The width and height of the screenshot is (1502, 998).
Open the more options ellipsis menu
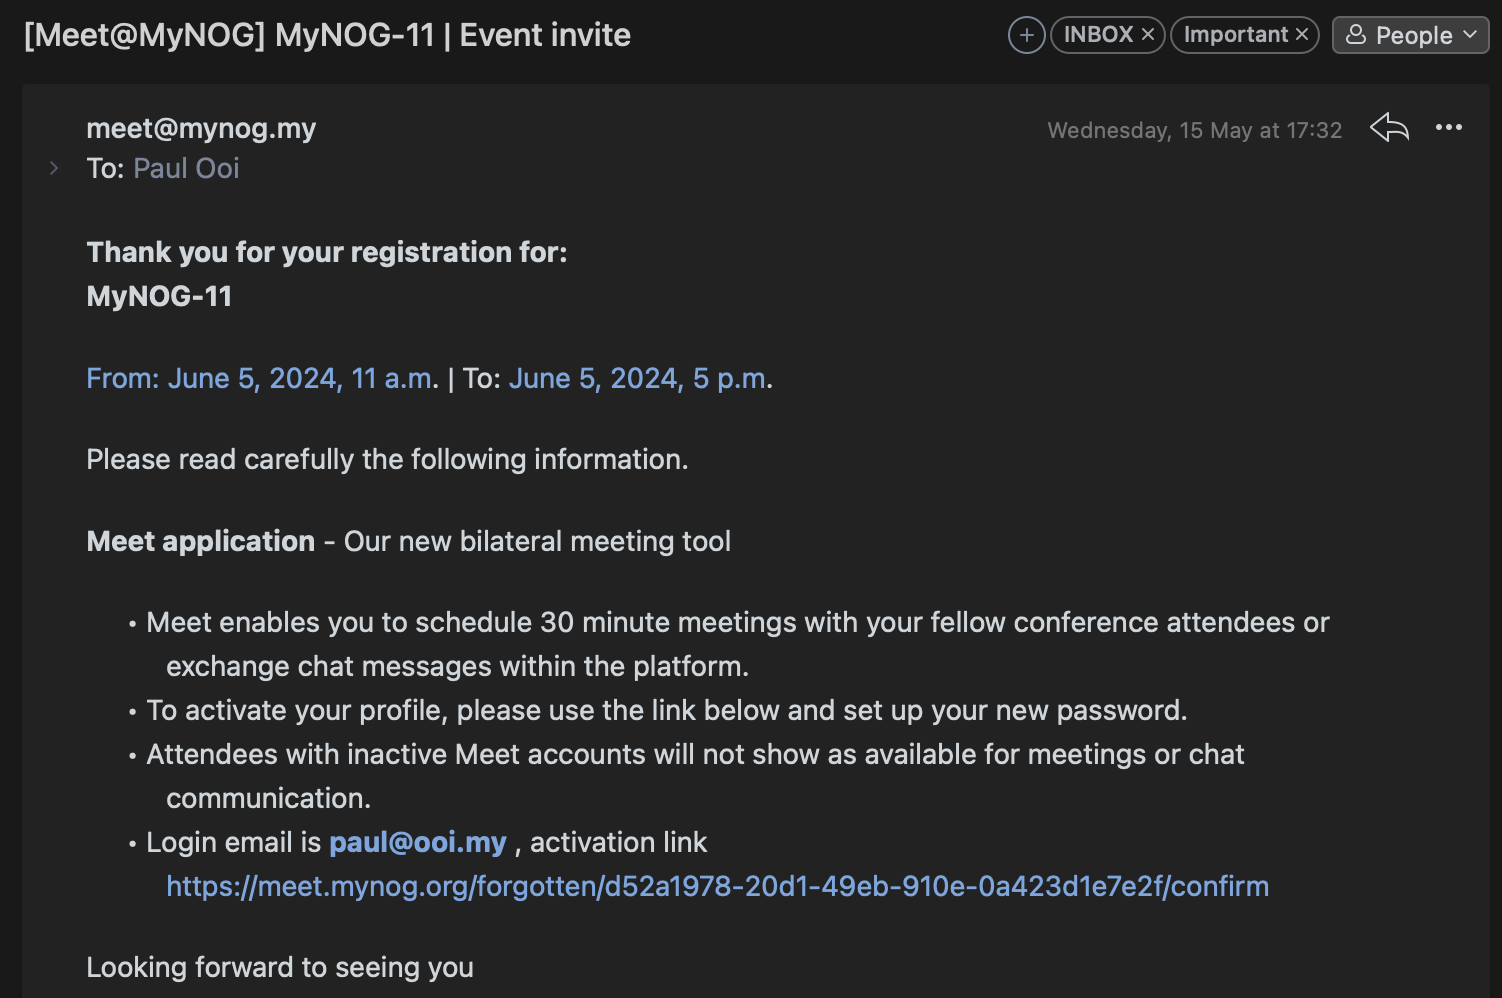click(x=1449, y=127)
